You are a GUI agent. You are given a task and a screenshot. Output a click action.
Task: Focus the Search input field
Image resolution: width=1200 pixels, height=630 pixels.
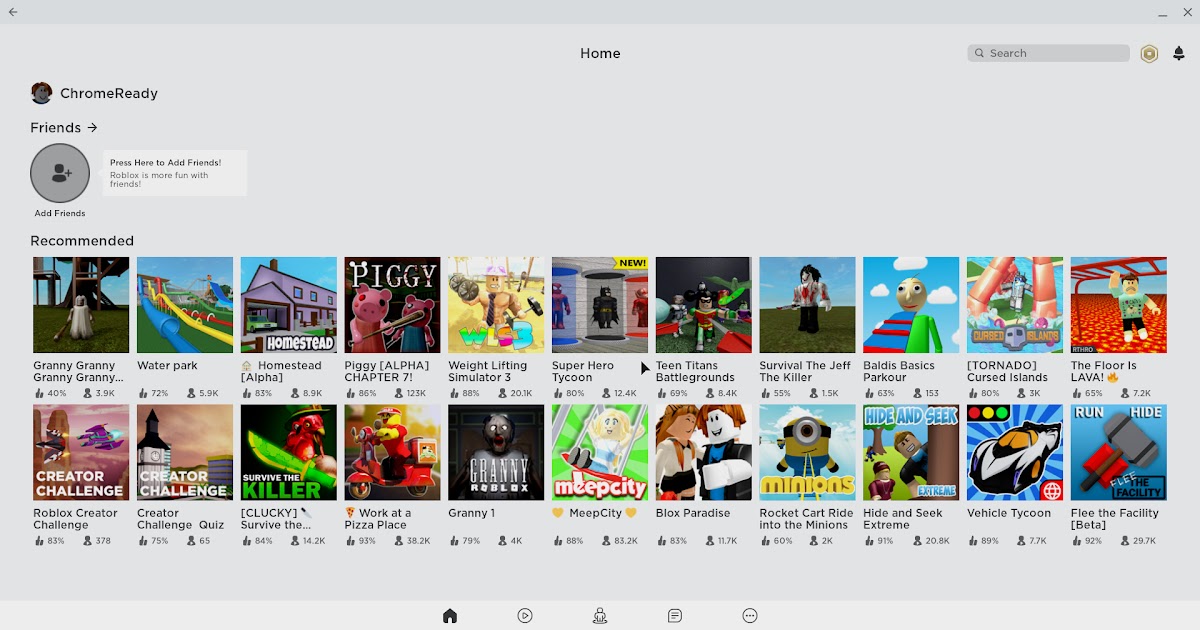click(x=1048, y=53)
